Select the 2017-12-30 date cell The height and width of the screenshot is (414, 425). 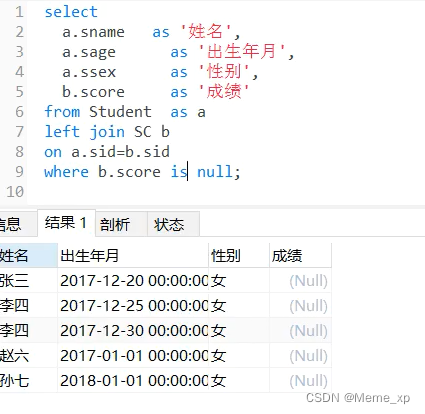[x=133, y=330]
